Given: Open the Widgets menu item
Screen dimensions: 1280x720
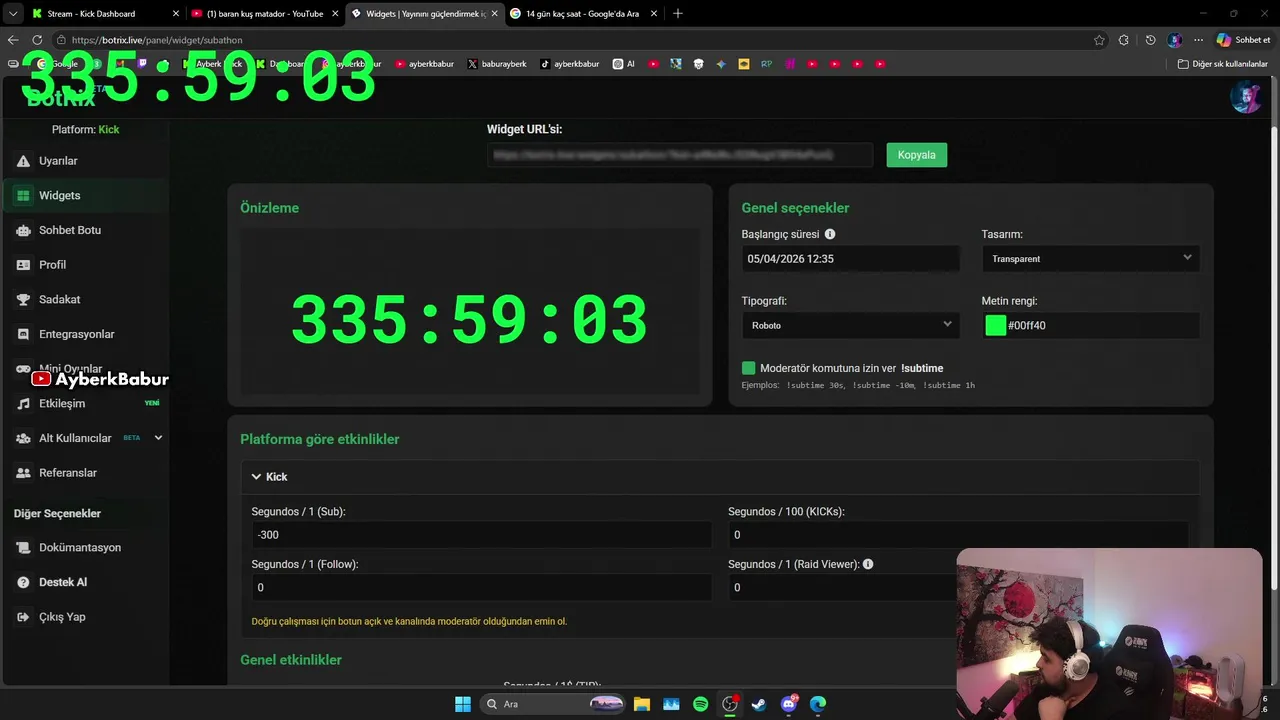Looking at the screenshot, I should (x=85, y=196).
